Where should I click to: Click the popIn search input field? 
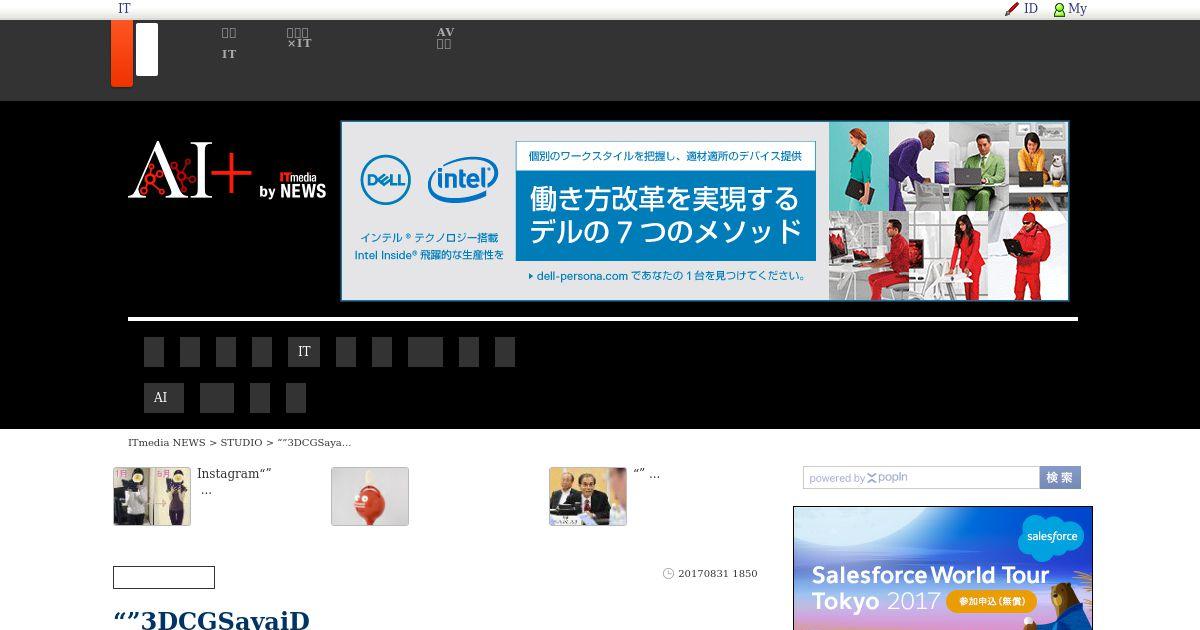pyautogui.click(x=921, y=478)
